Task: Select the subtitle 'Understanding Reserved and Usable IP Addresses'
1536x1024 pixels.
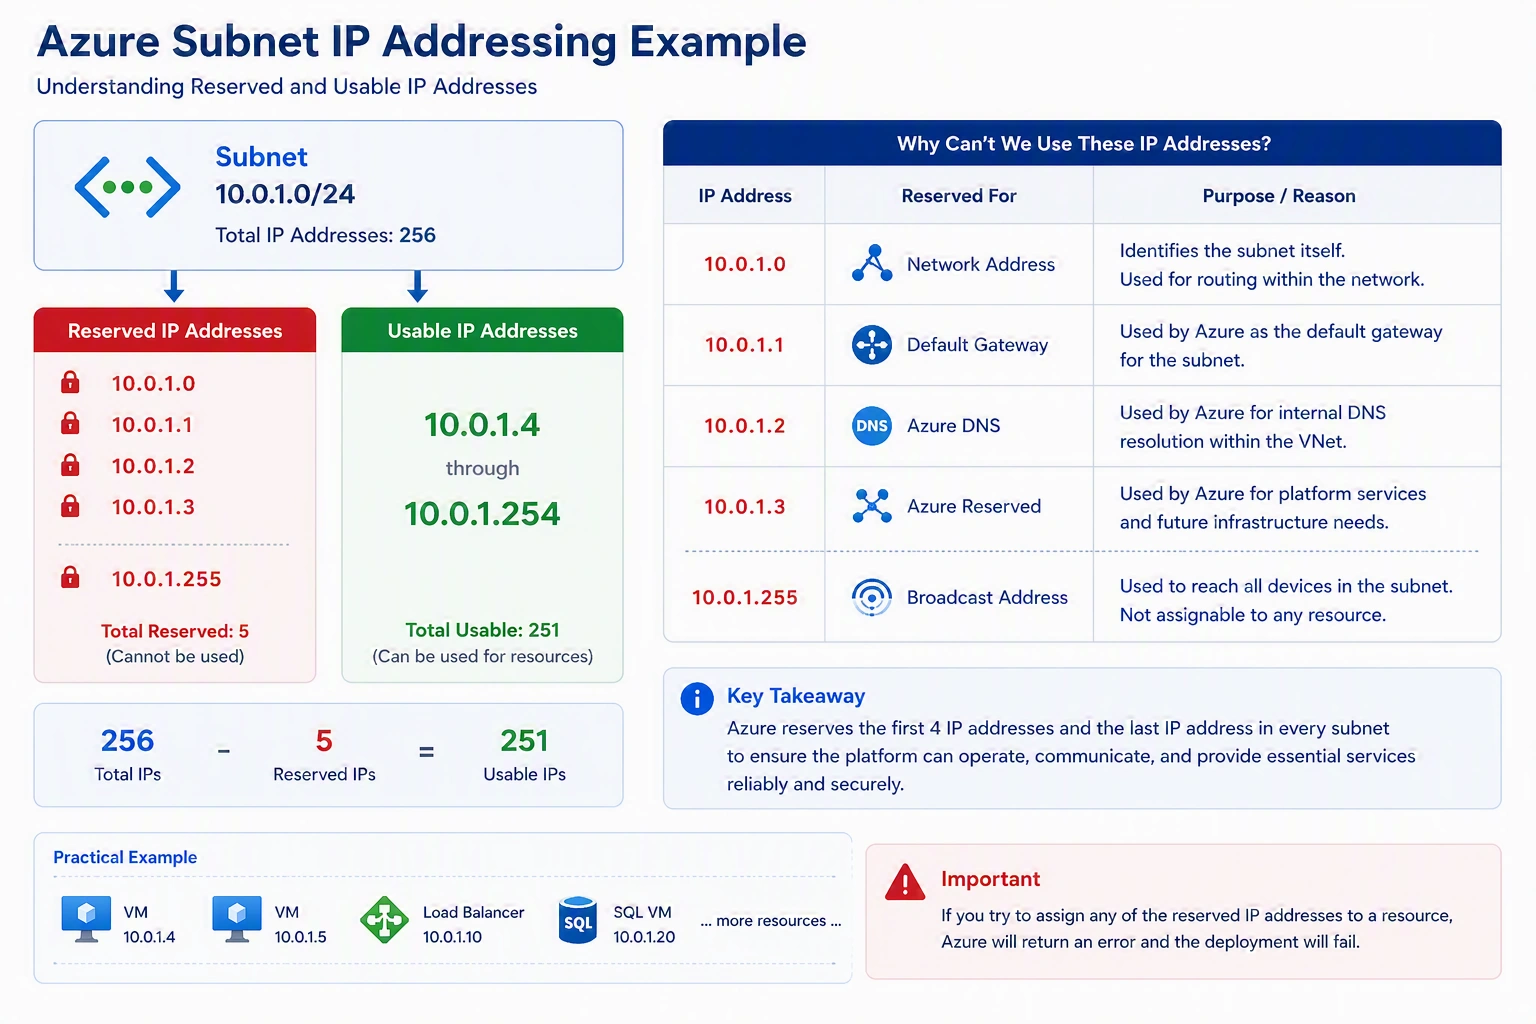Action: [x=287, y=87]
